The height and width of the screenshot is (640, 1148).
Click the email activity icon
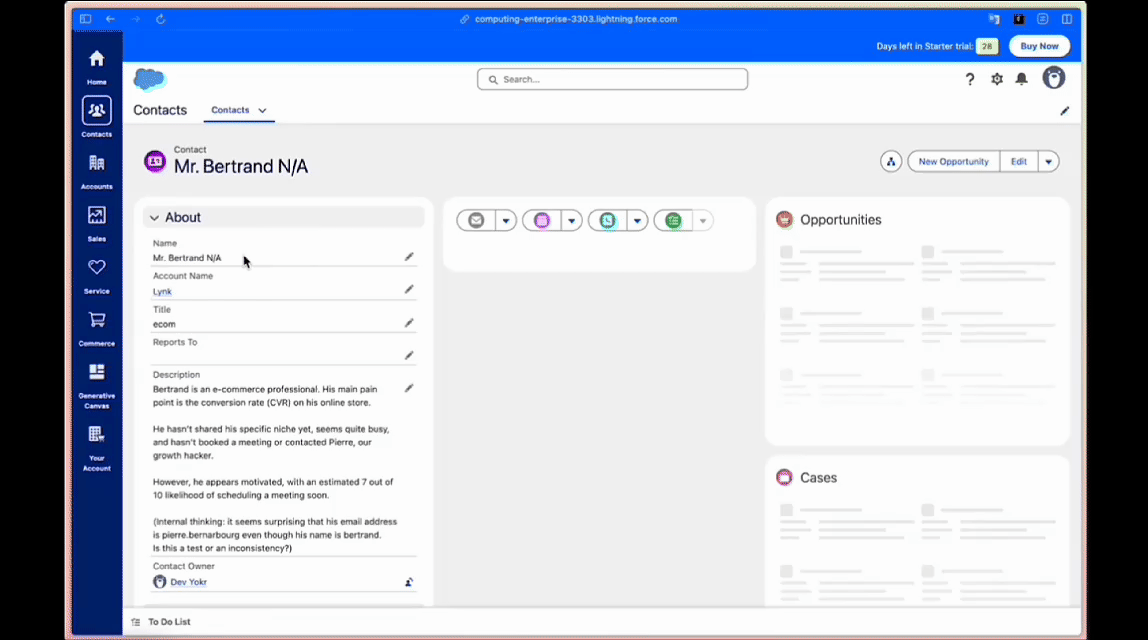click(476, 220)
